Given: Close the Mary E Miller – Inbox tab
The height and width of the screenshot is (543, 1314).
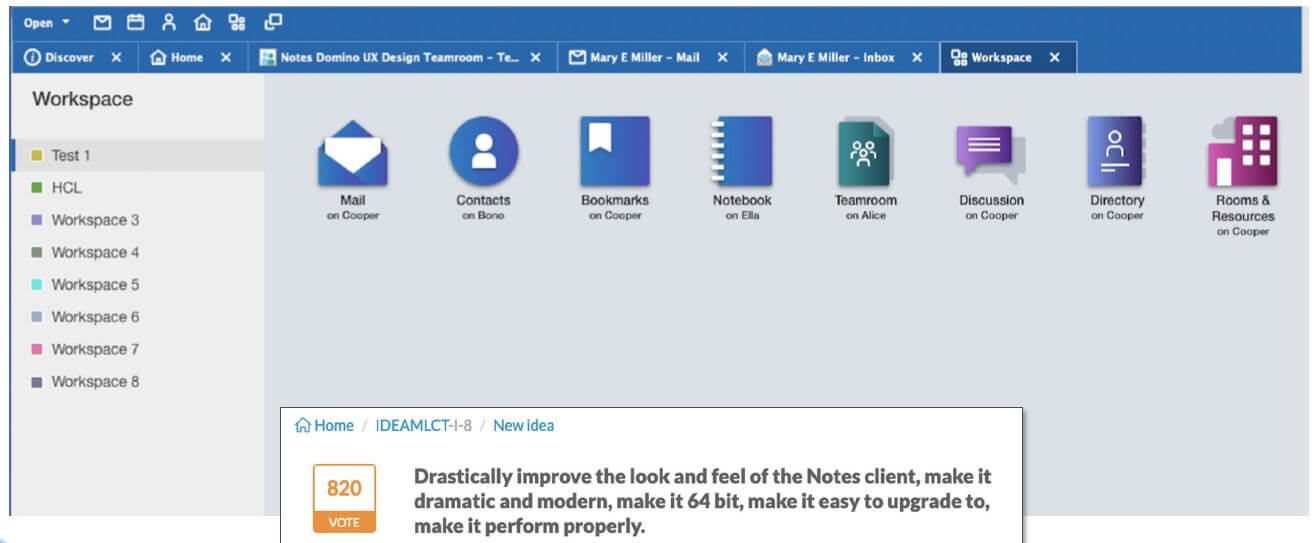Looking at the screenshot, I should pos(917,58).
